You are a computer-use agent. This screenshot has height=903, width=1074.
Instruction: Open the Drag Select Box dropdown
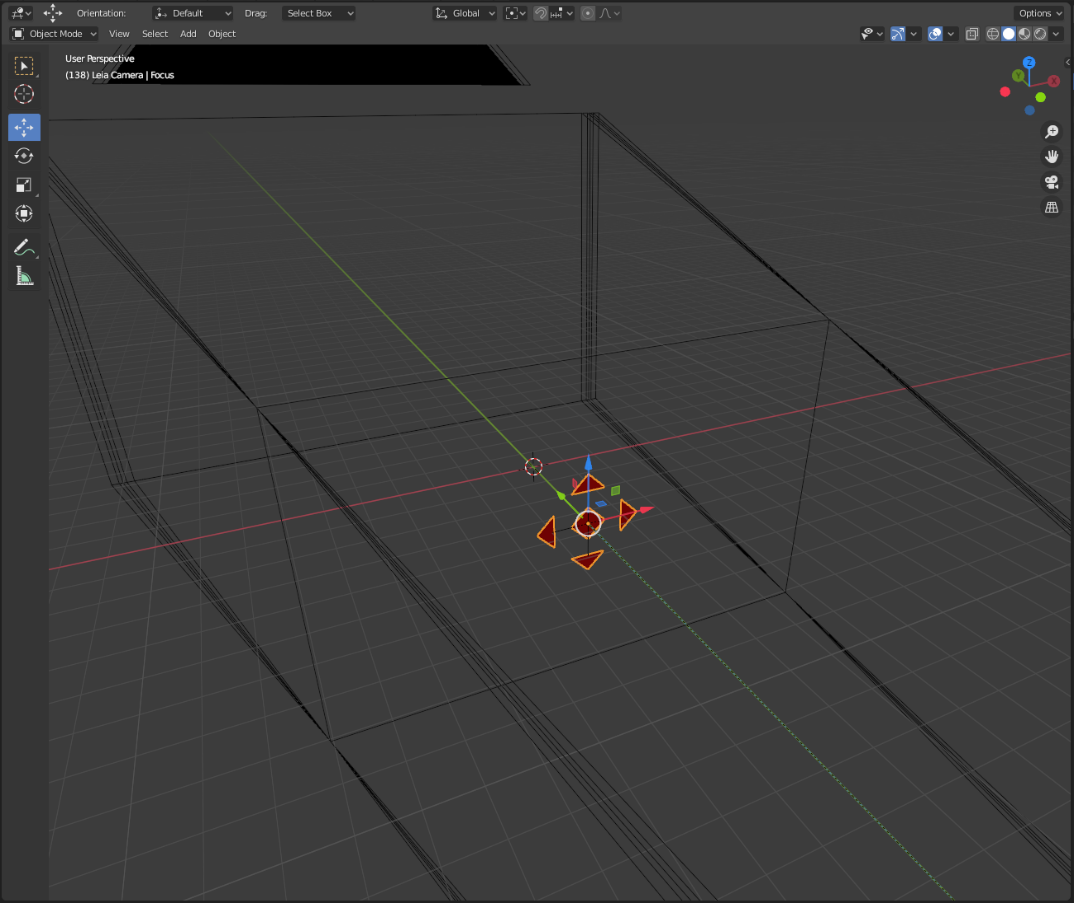click(319, 13)
